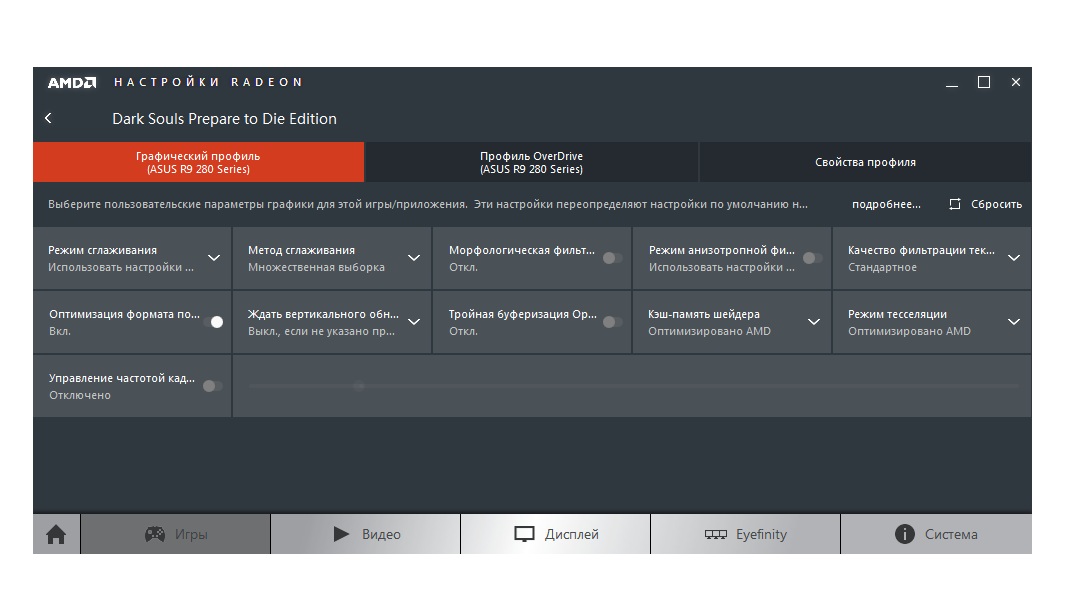Click the Eyefinity multi-display icon

(715, 534)
